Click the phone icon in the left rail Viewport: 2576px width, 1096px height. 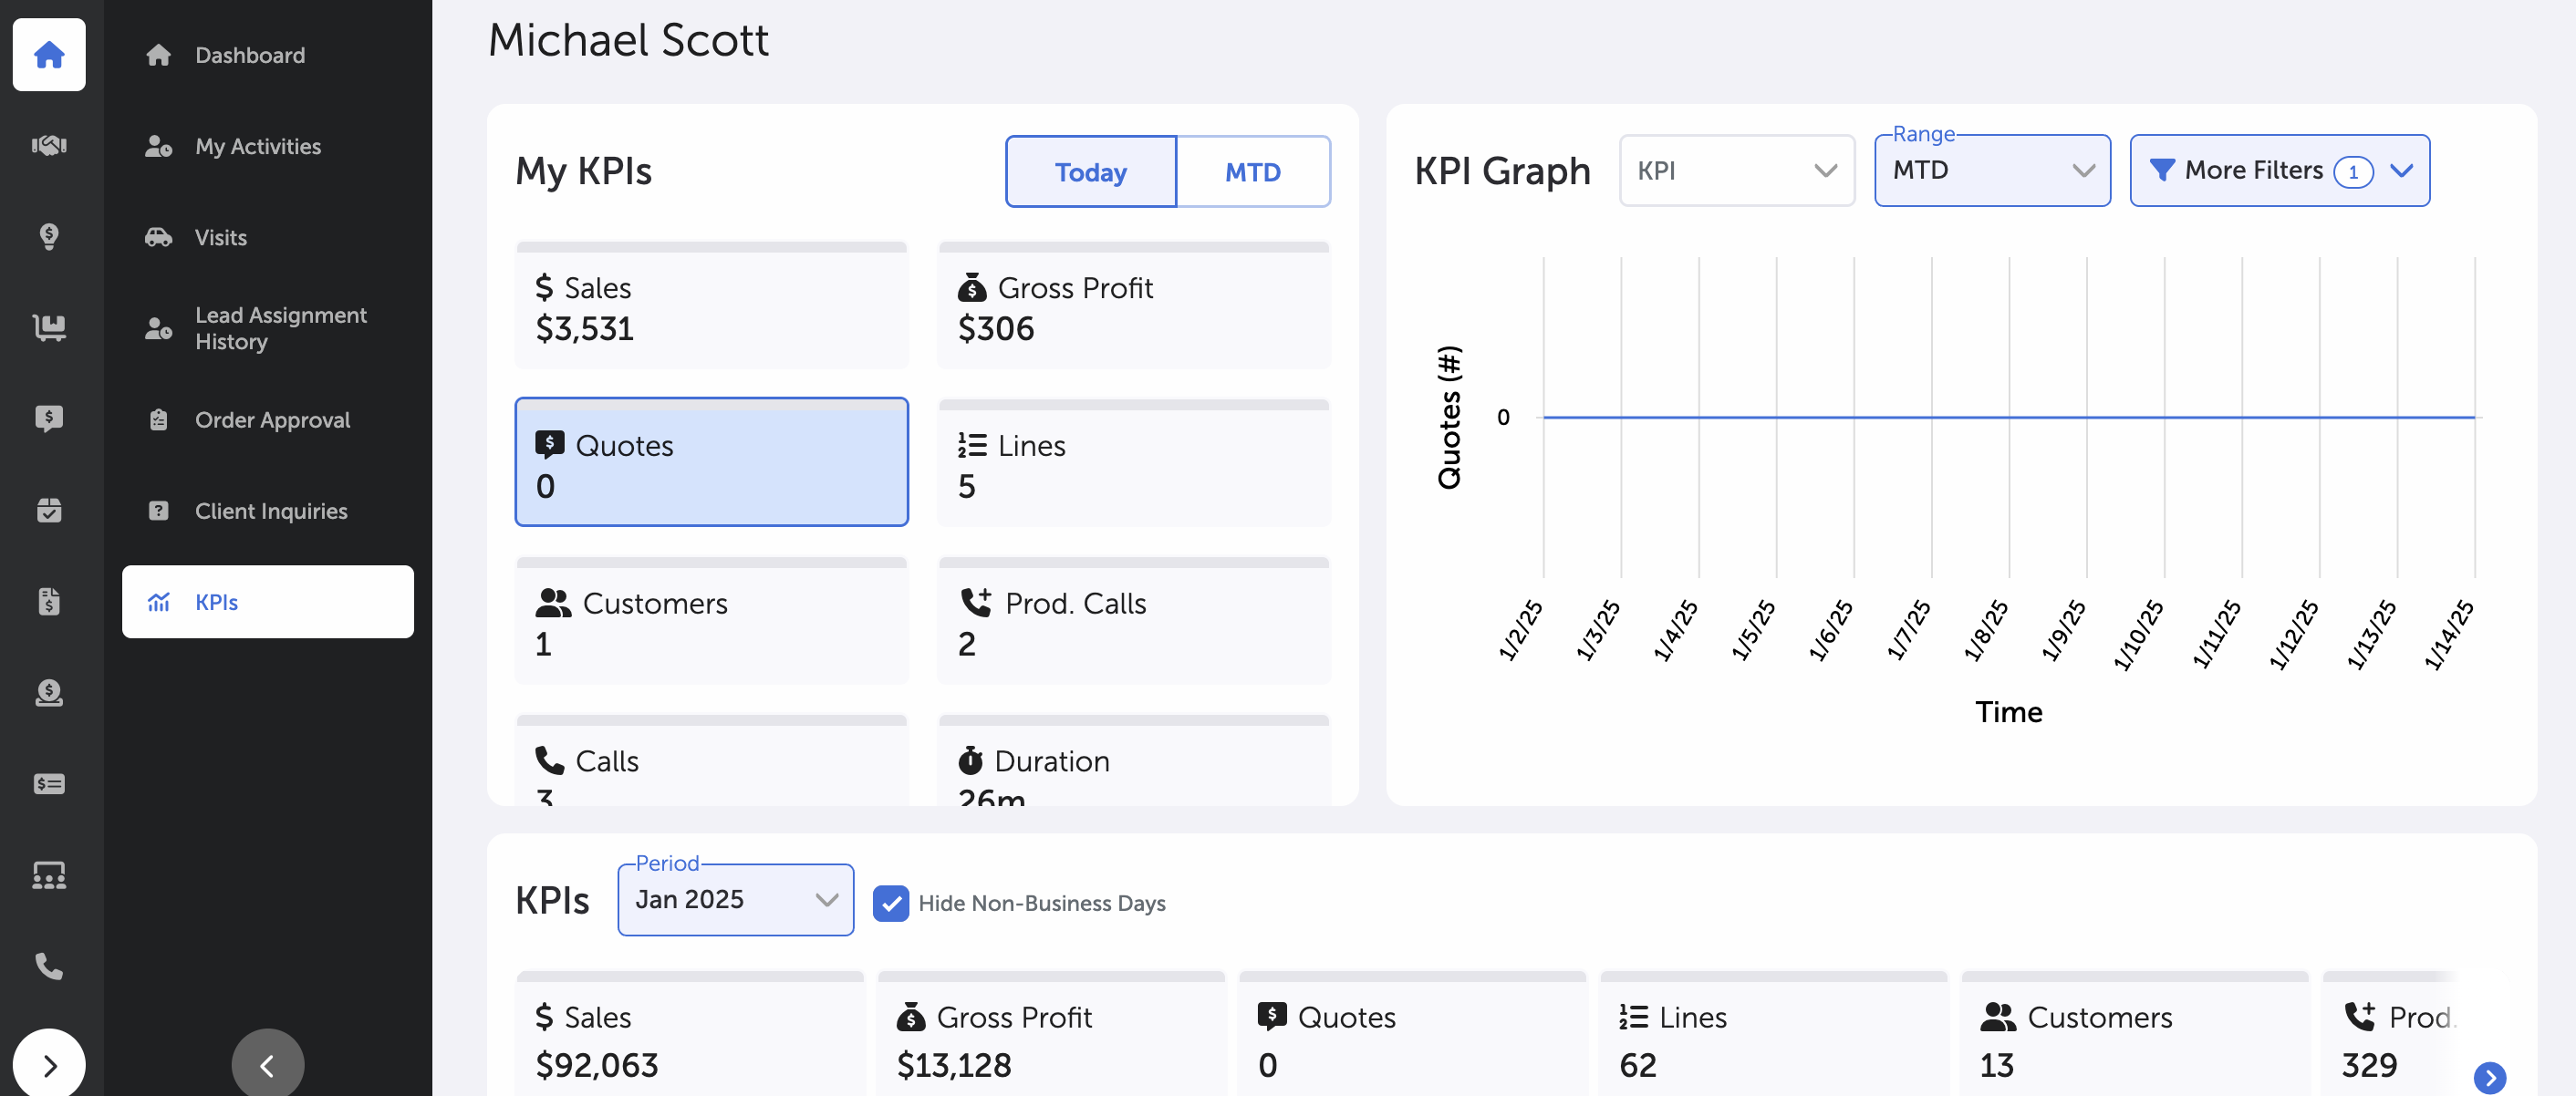coord(49,966)
